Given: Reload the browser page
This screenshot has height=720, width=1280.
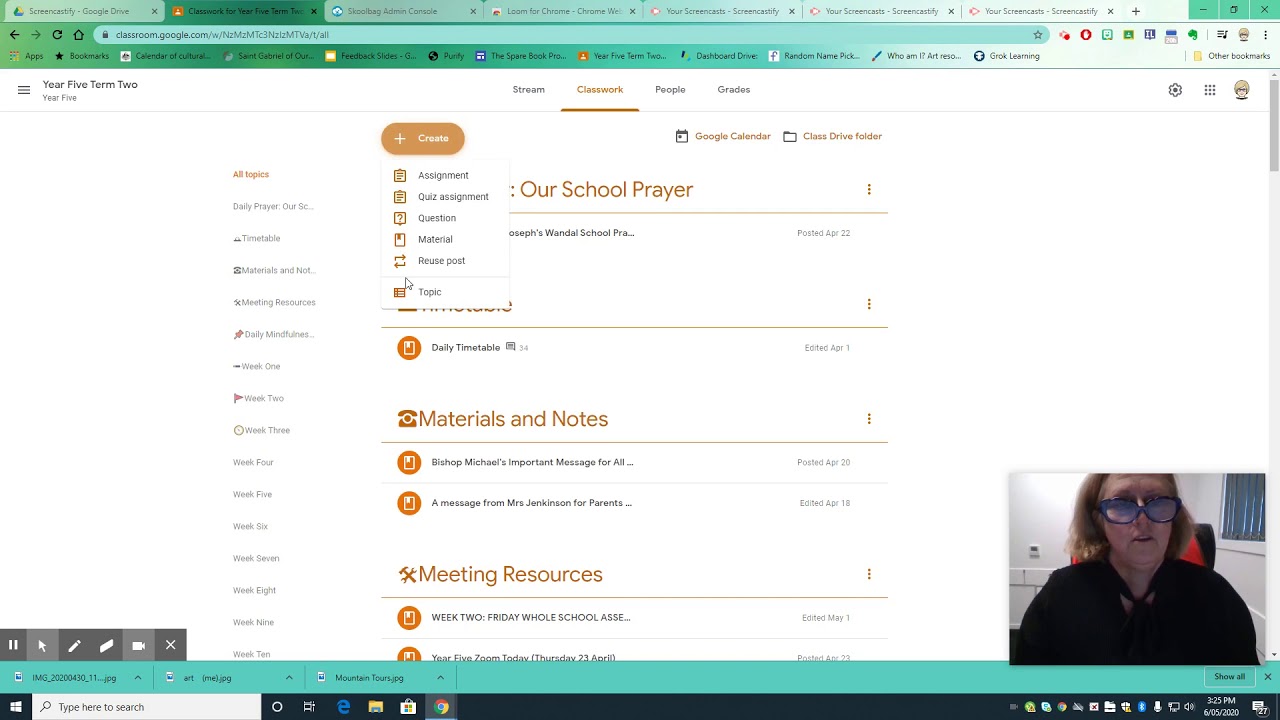Looking at the screenshot, I should point(57,34).
